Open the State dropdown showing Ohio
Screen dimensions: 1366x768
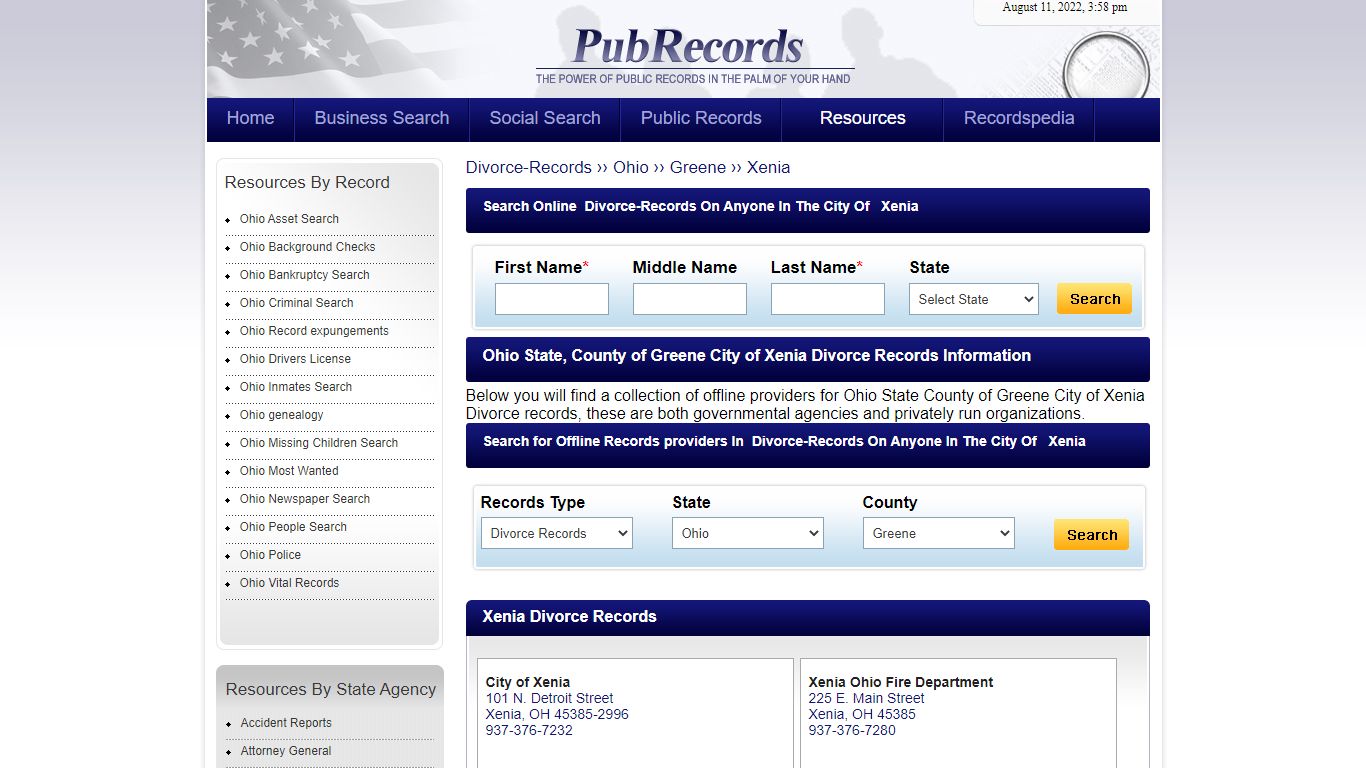pyautogui.click(x=748, y=533)
